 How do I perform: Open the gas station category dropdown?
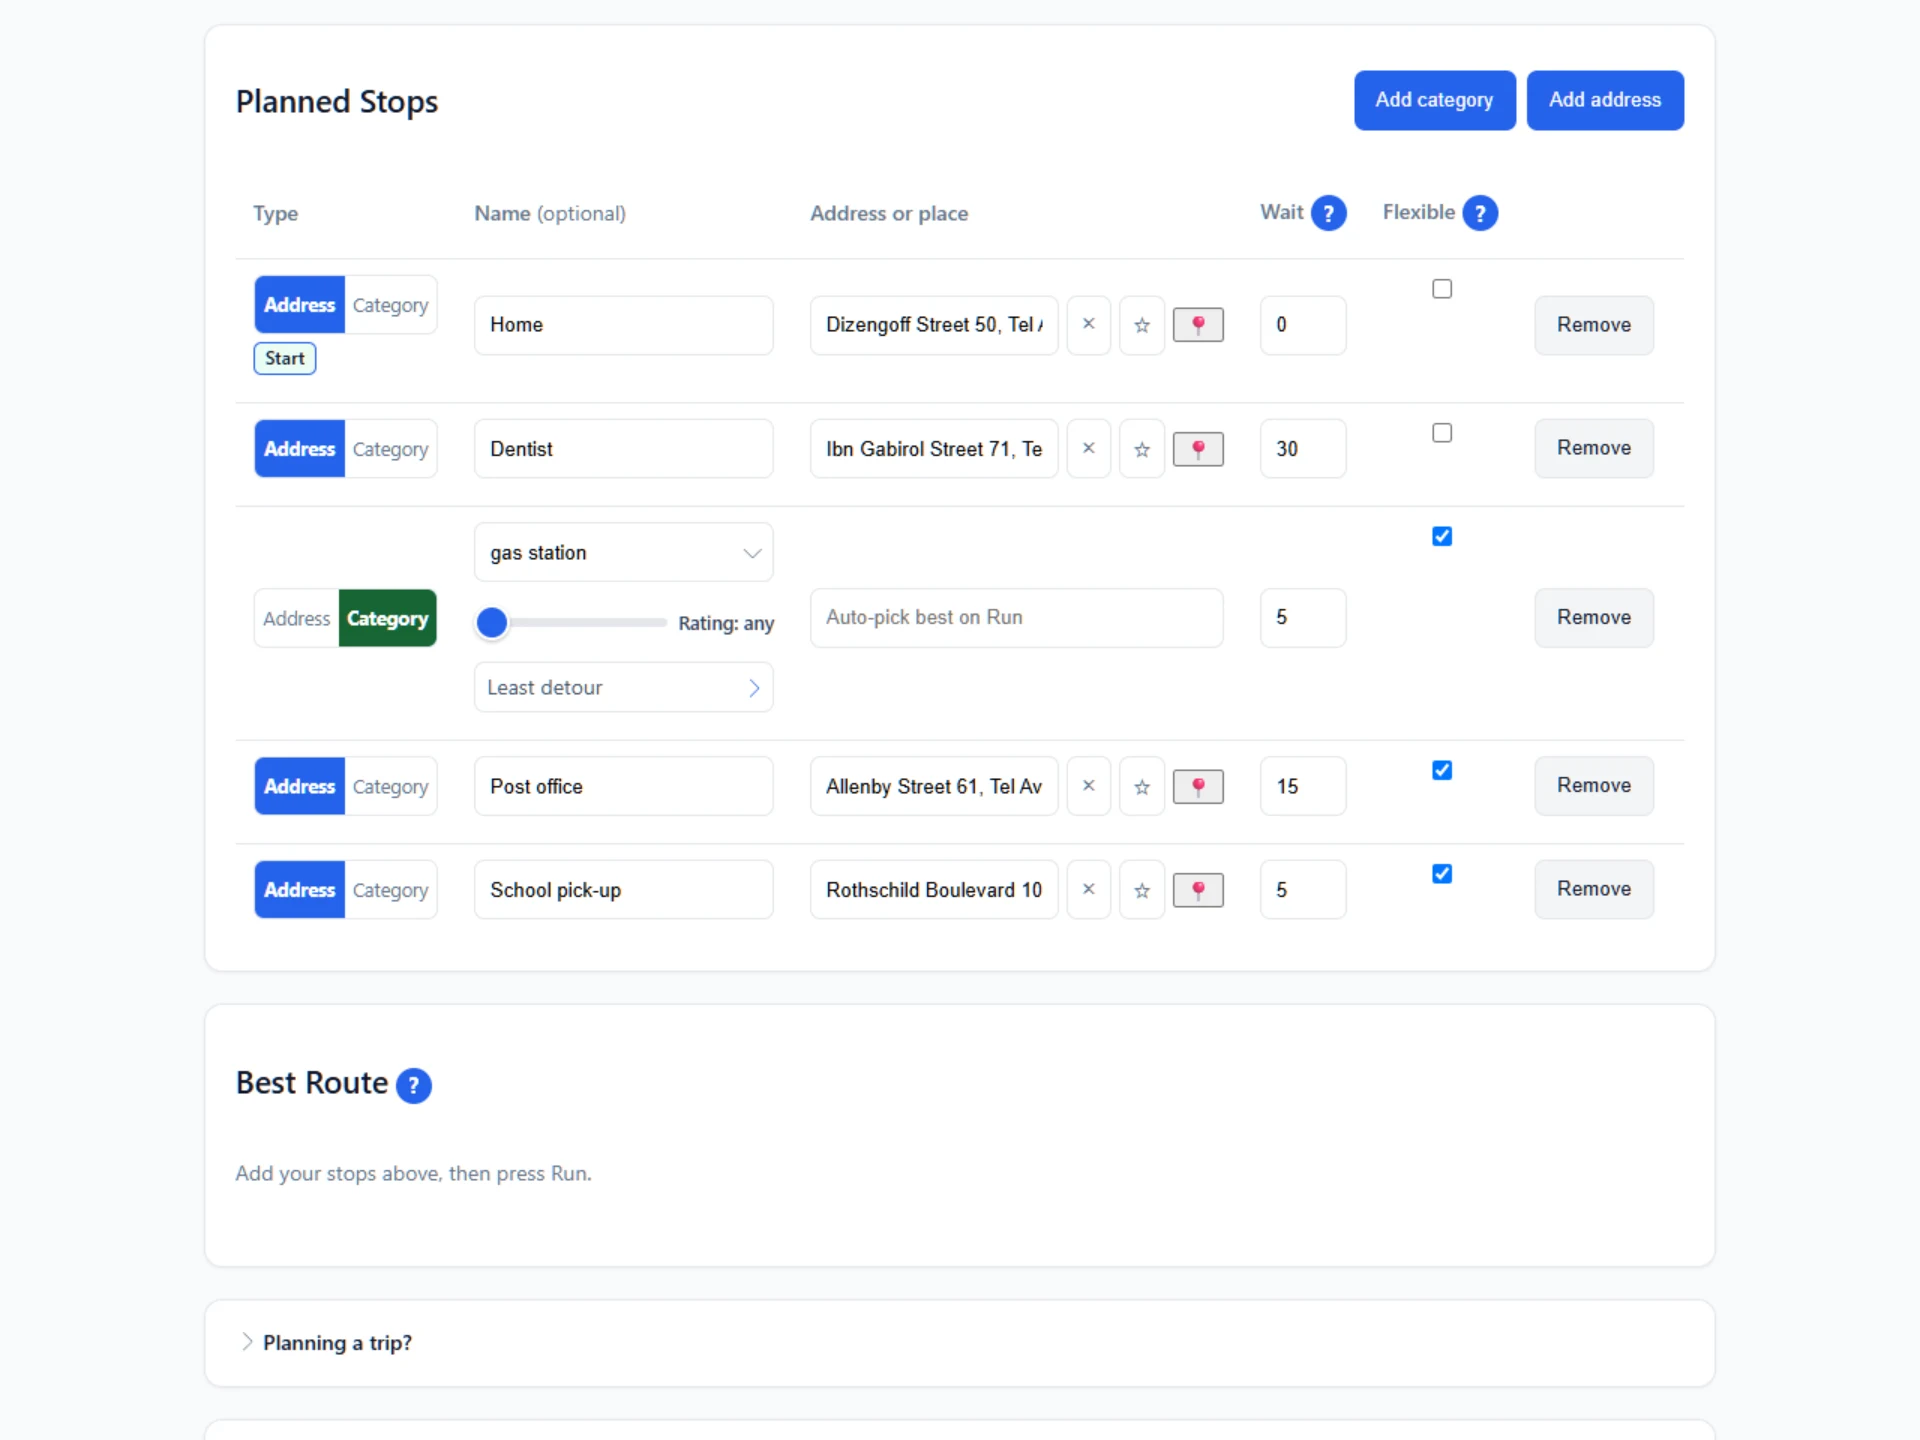coord(623,553)
